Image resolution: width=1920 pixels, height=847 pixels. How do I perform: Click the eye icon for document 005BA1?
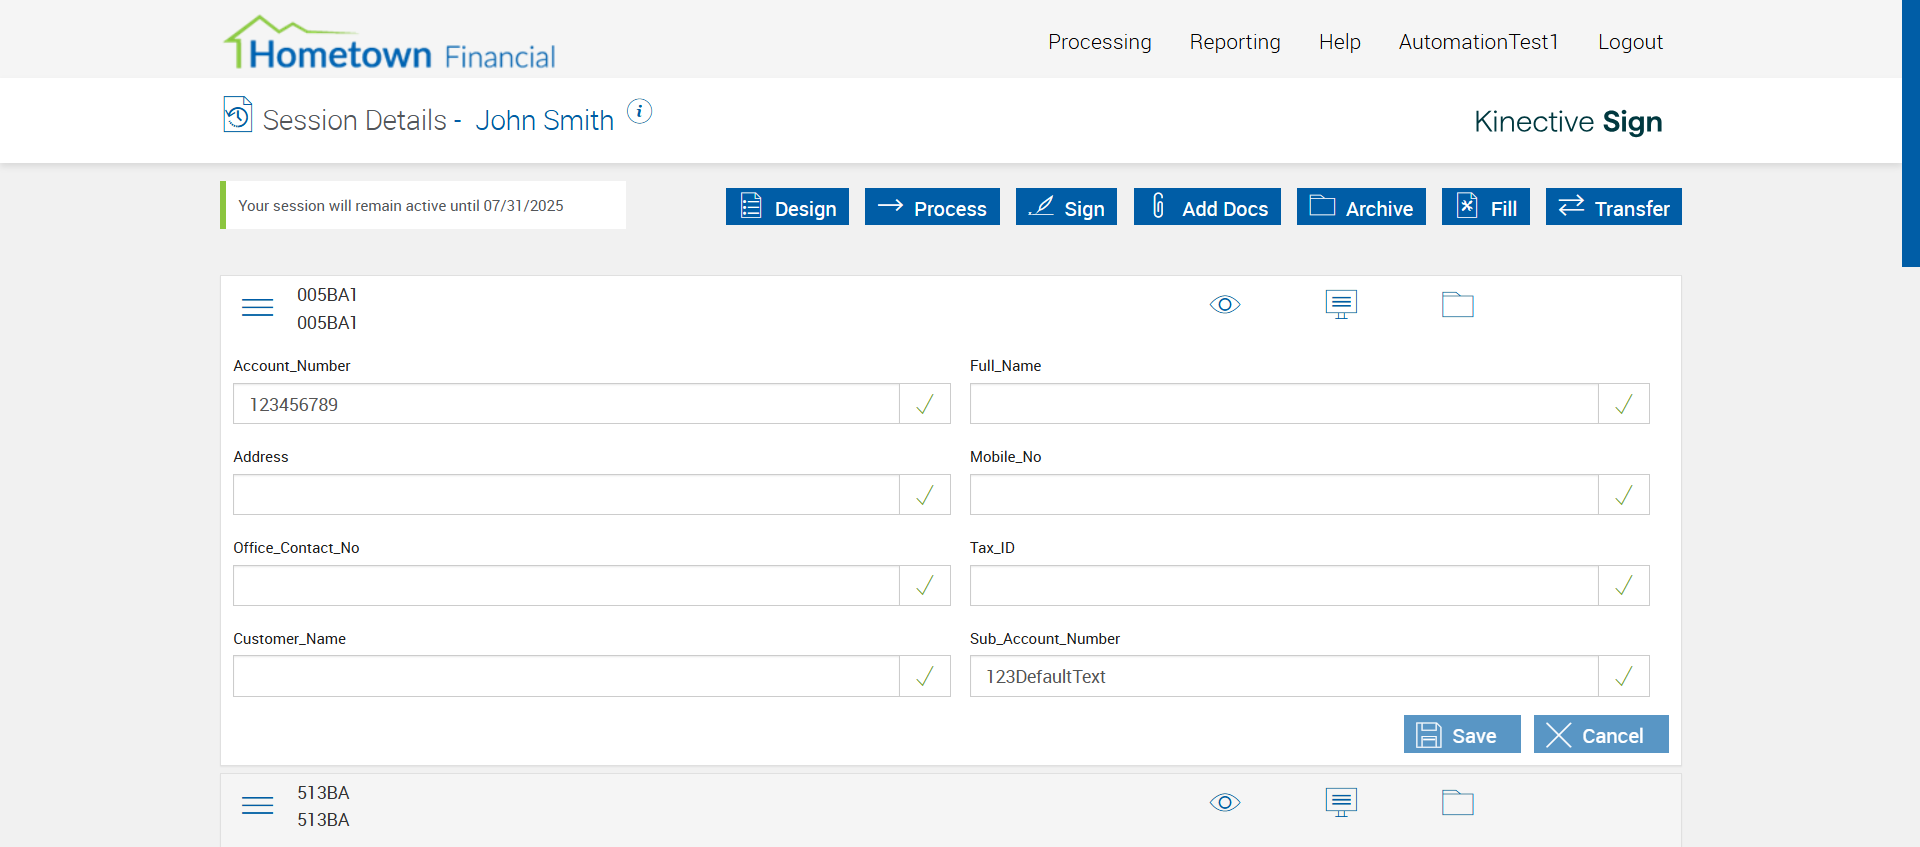point(1224,305)
